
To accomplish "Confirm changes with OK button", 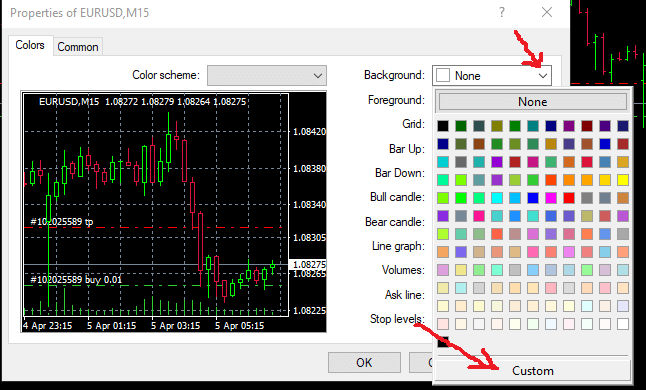I will (x=364, y=362).
